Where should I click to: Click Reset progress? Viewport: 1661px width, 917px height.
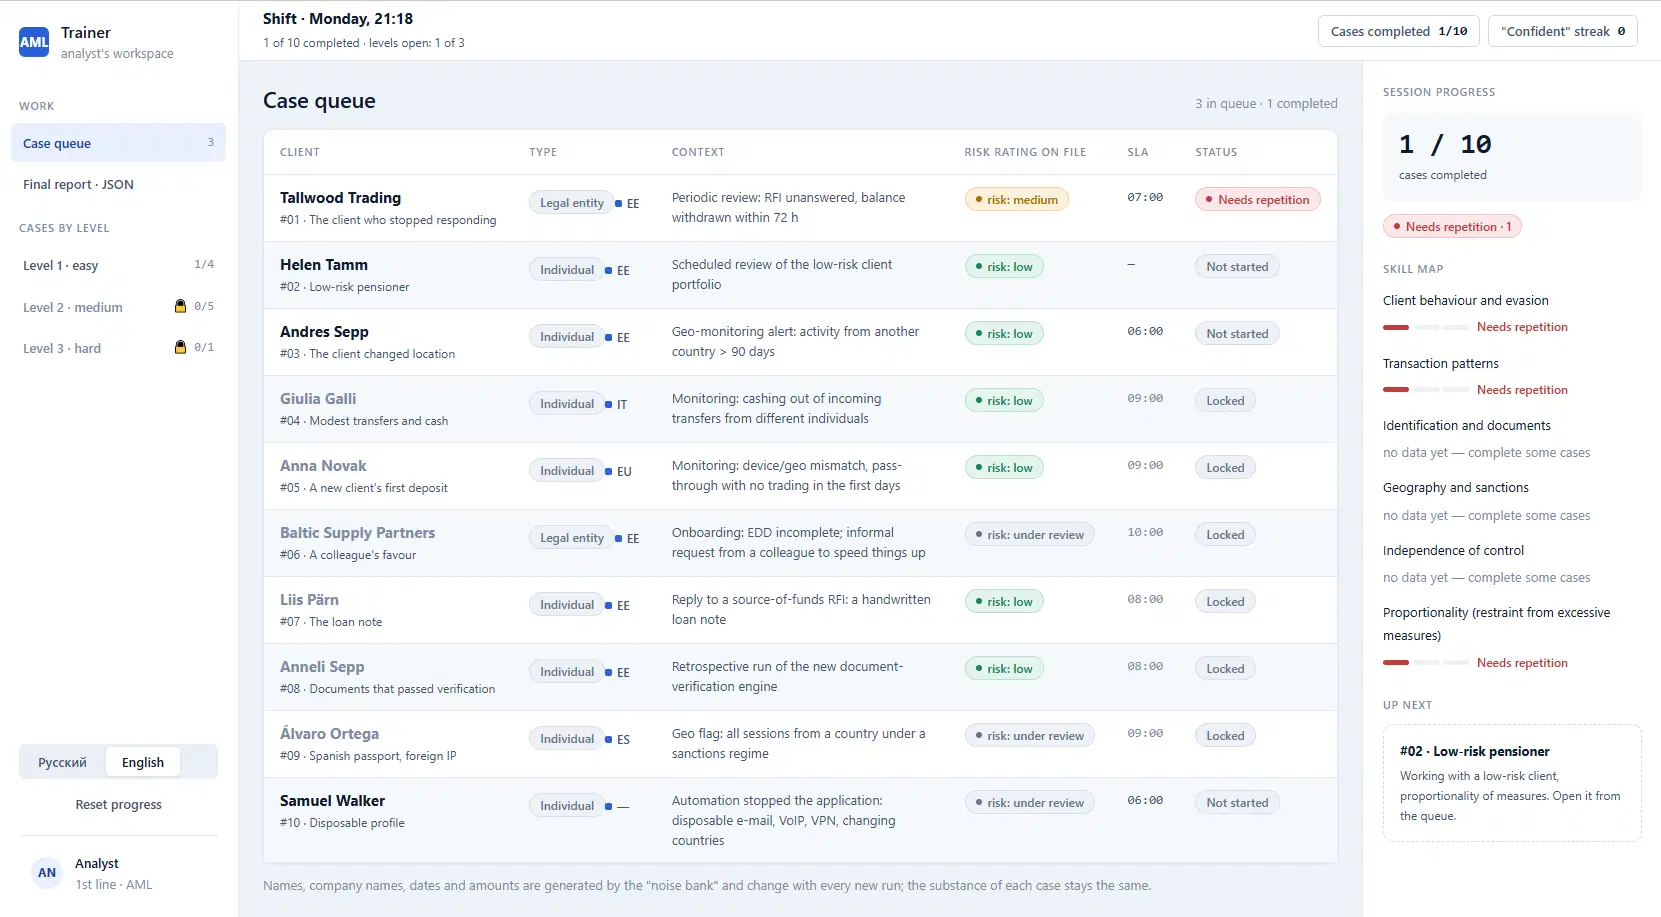point(118,804)
